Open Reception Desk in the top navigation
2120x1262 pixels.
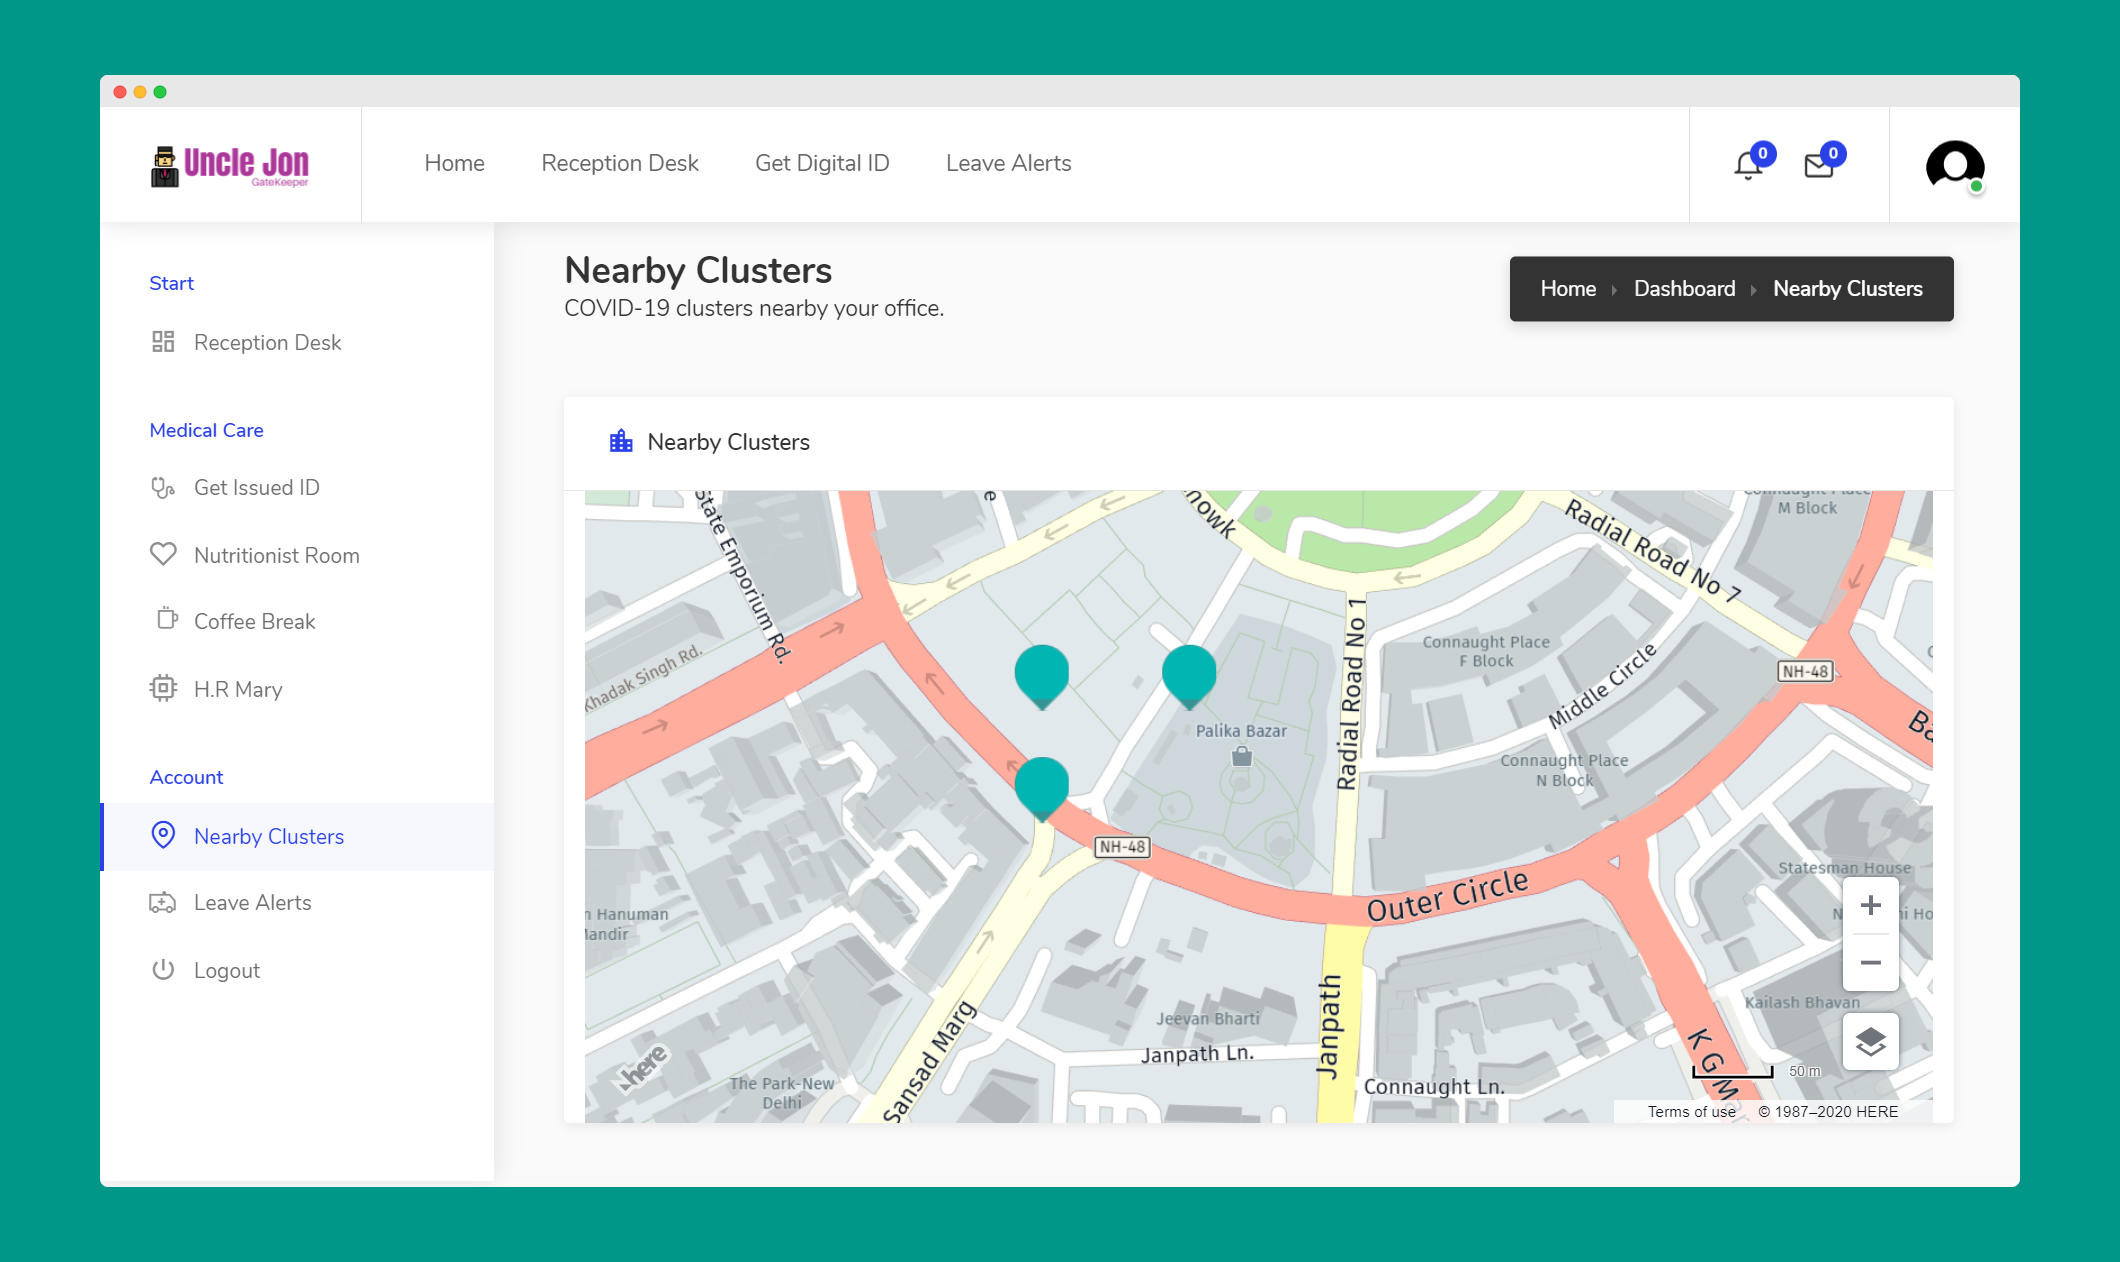point(619,163)
